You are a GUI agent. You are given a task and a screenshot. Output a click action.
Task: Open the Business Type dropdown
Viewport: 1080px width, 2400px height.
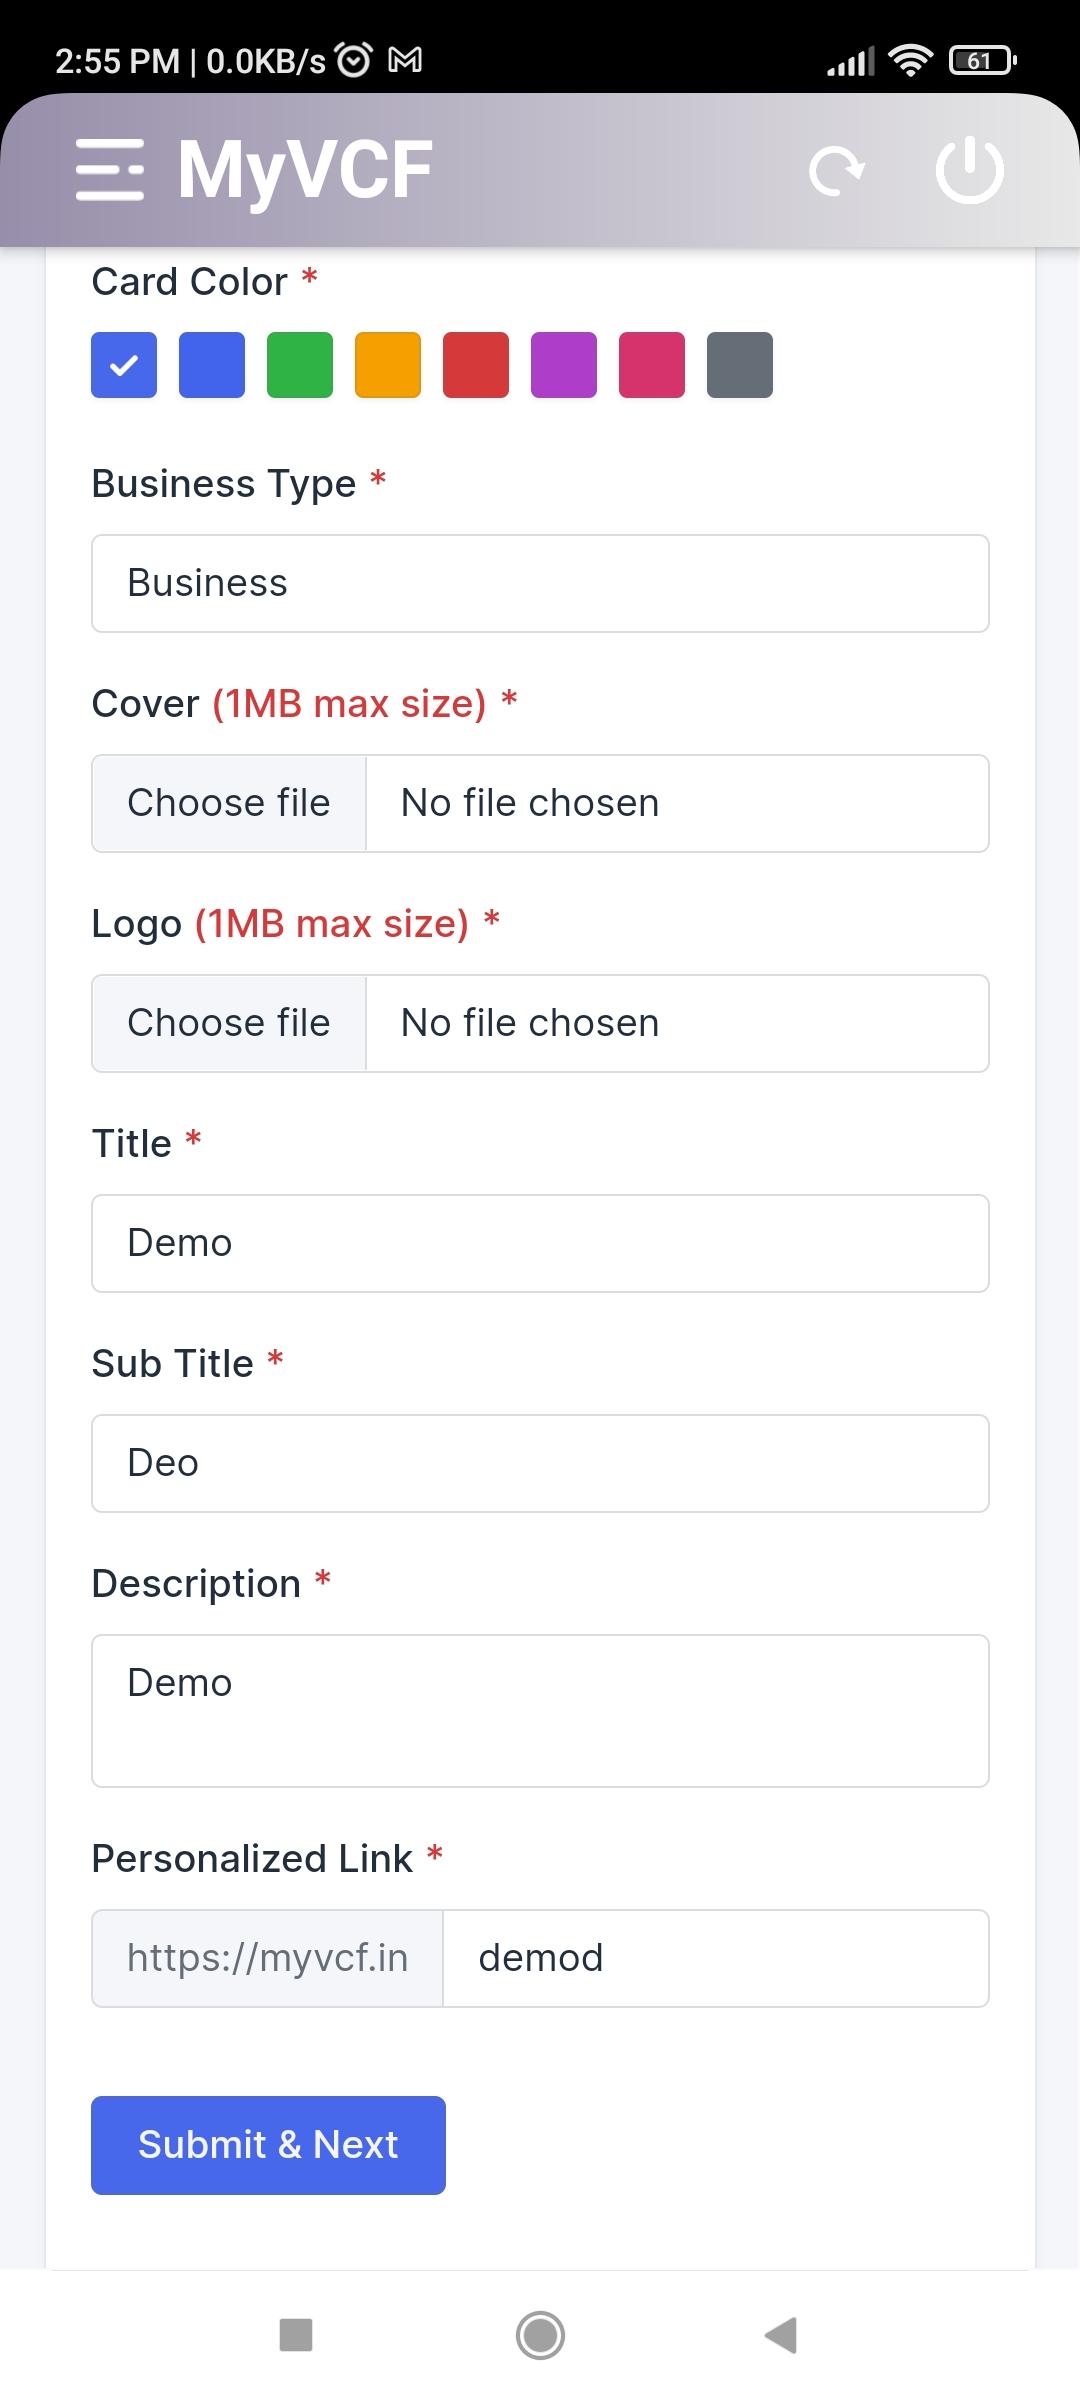[540, 583]
